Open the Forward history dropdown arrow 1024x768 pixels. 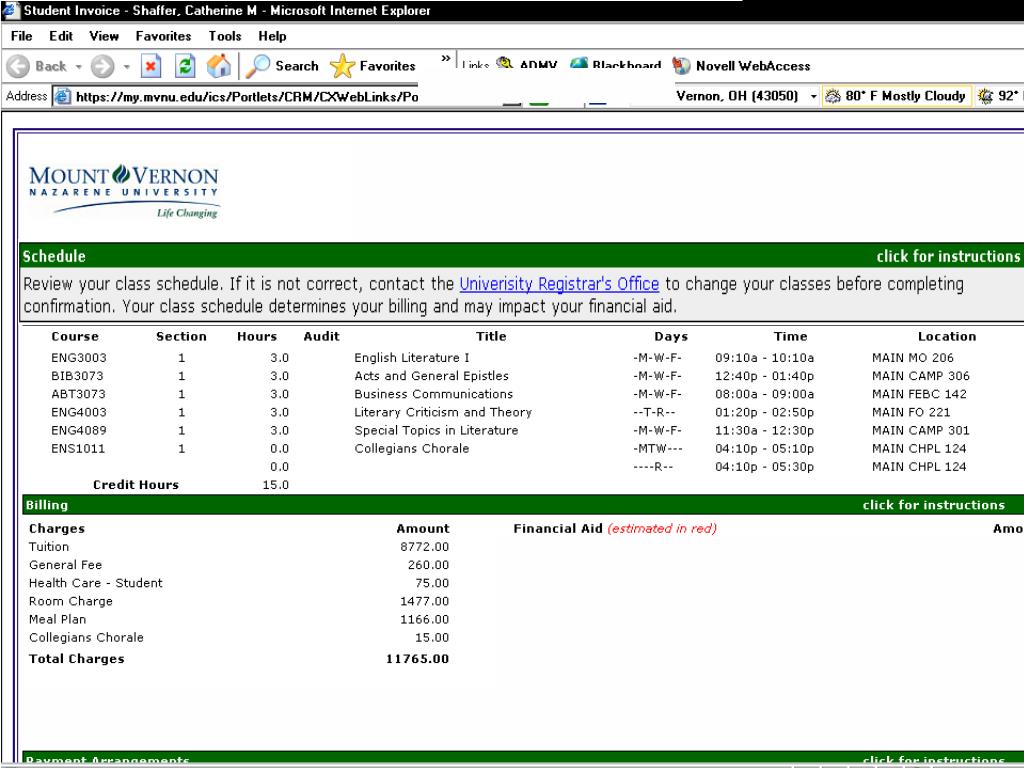coord(127,67)
